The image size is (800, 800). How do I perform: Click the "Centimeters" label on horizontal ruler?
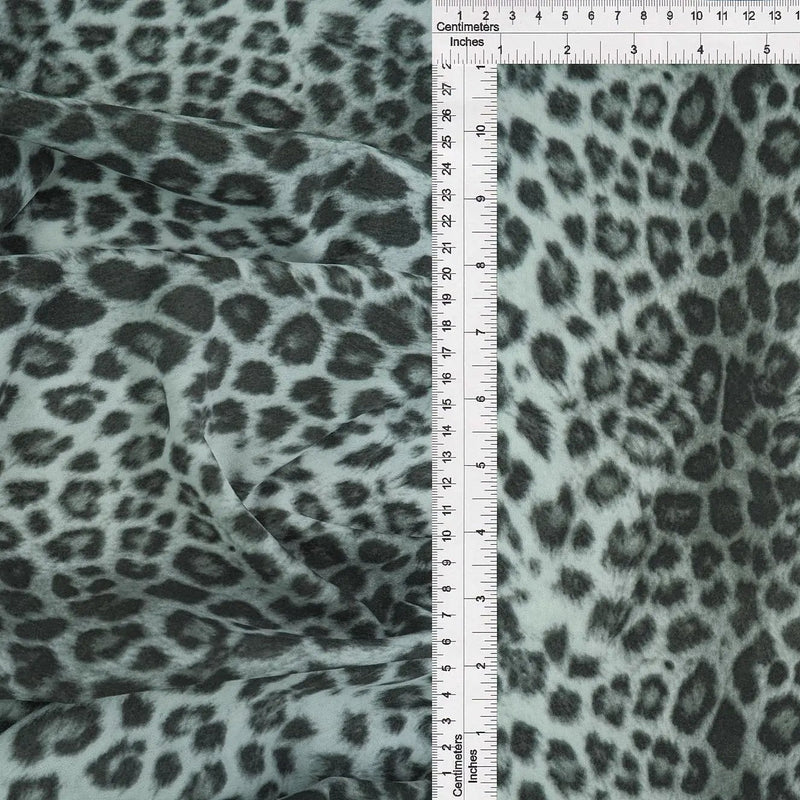pos(467,27)
